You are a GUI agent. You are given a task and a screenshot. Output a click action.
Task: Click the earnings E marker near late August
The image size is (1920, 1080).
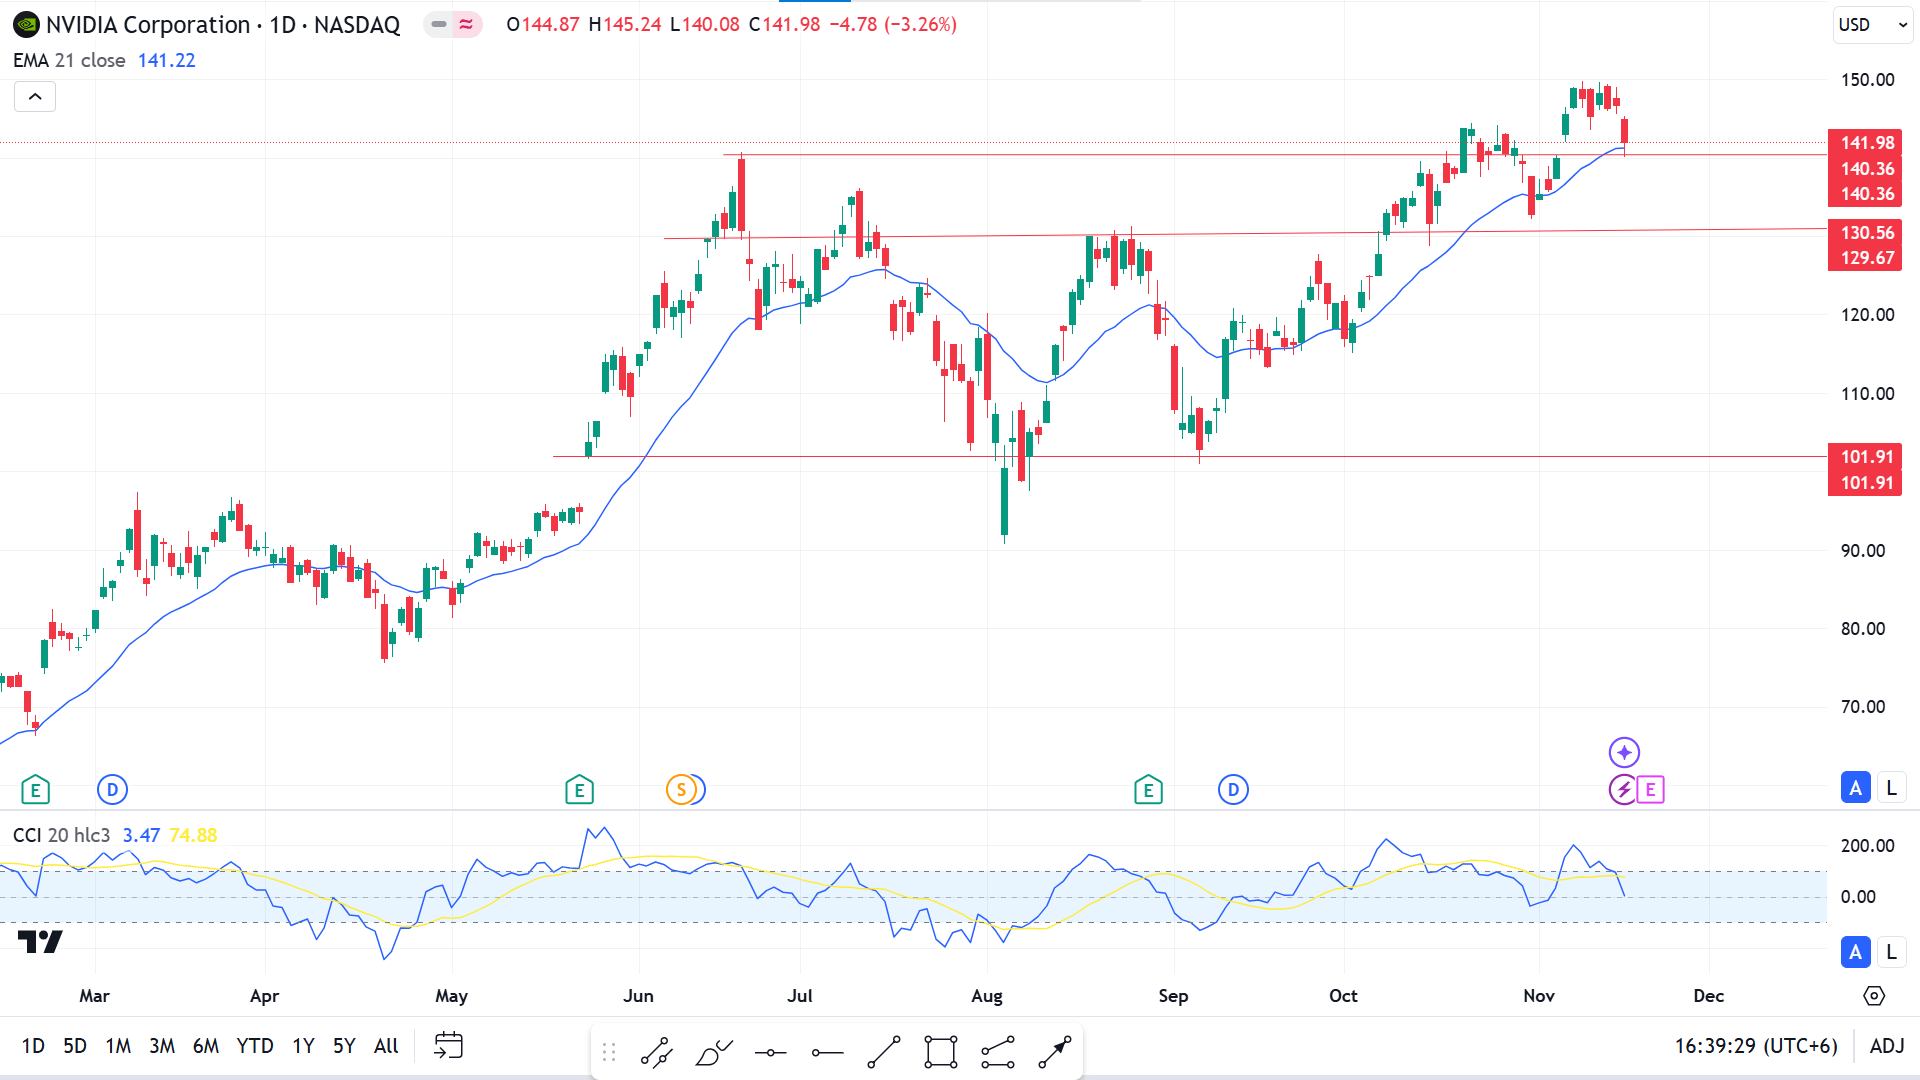[1148, 790]
